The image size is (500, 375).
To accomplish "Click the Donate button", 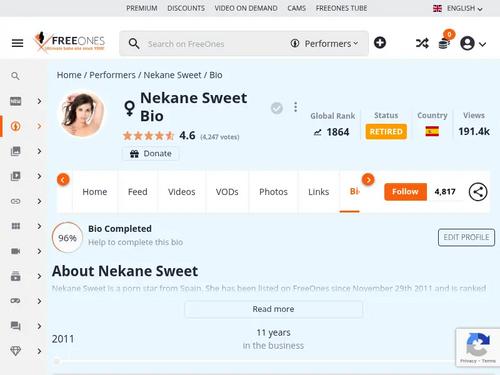I will pyautogui.click(x=151, y=154).
